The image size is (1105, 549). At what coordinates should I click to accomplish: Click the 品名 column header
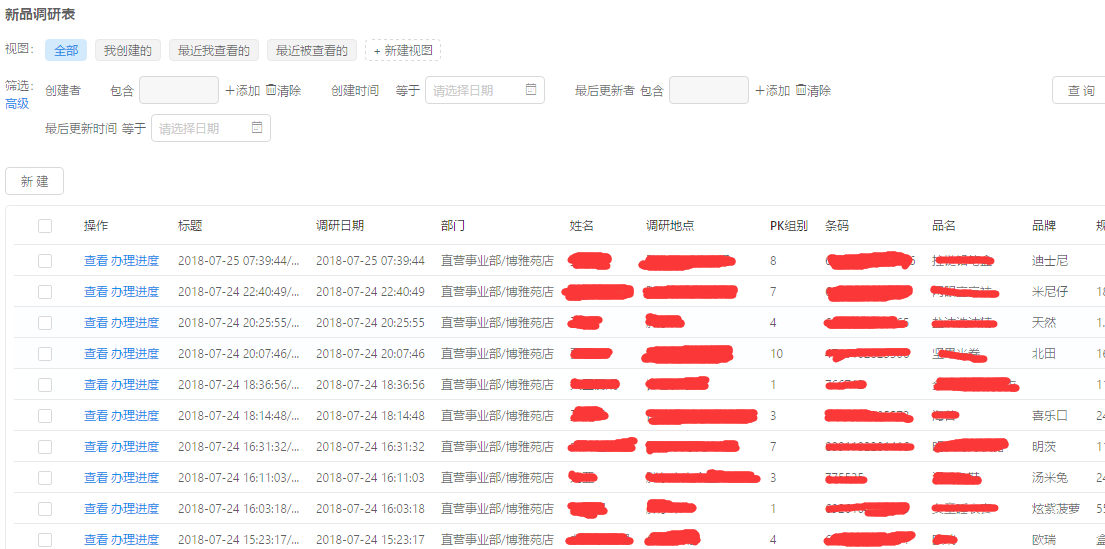pos(944,226)
